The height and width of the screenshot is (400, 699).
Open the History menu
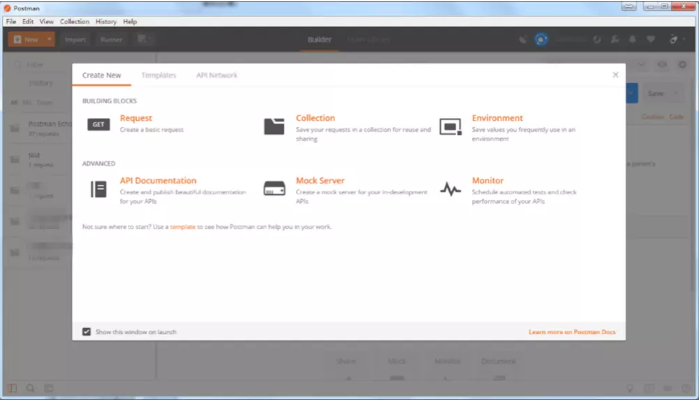(x=106, y=21)
